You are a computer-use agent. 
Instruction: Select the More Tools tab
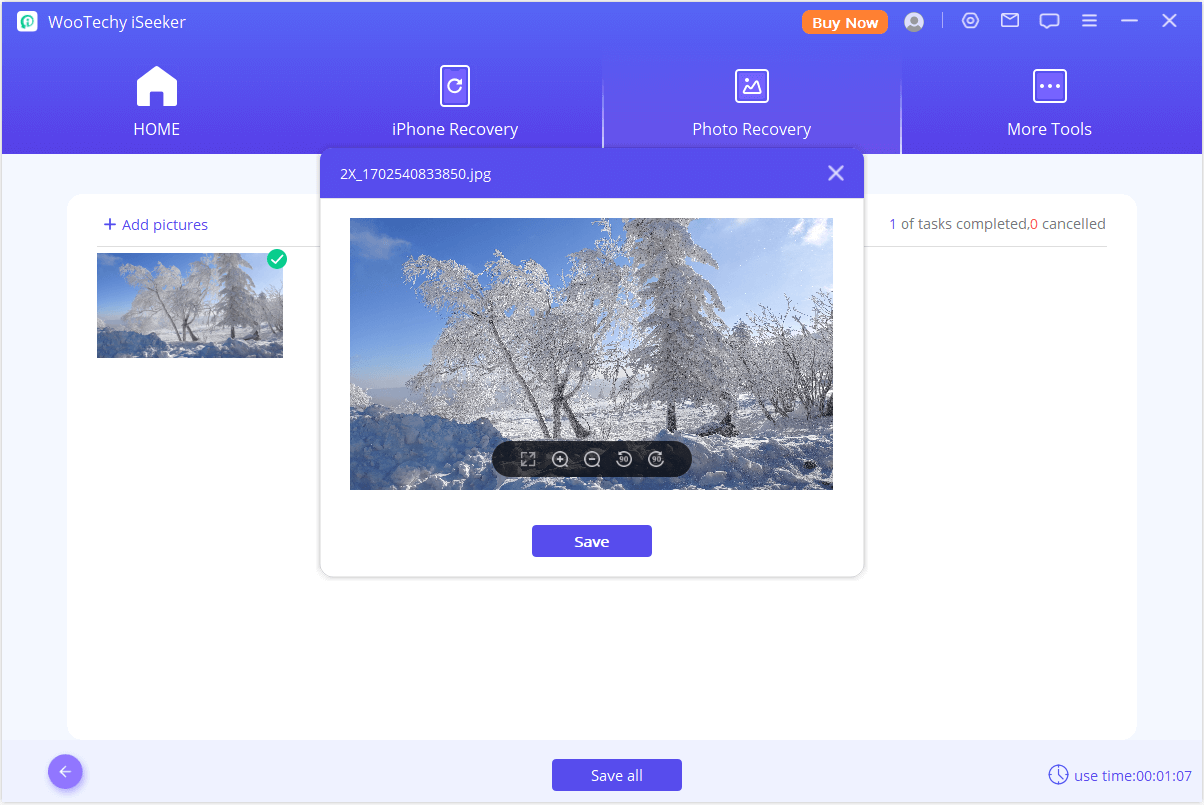pyautogui.click(x=1049, y=102)
